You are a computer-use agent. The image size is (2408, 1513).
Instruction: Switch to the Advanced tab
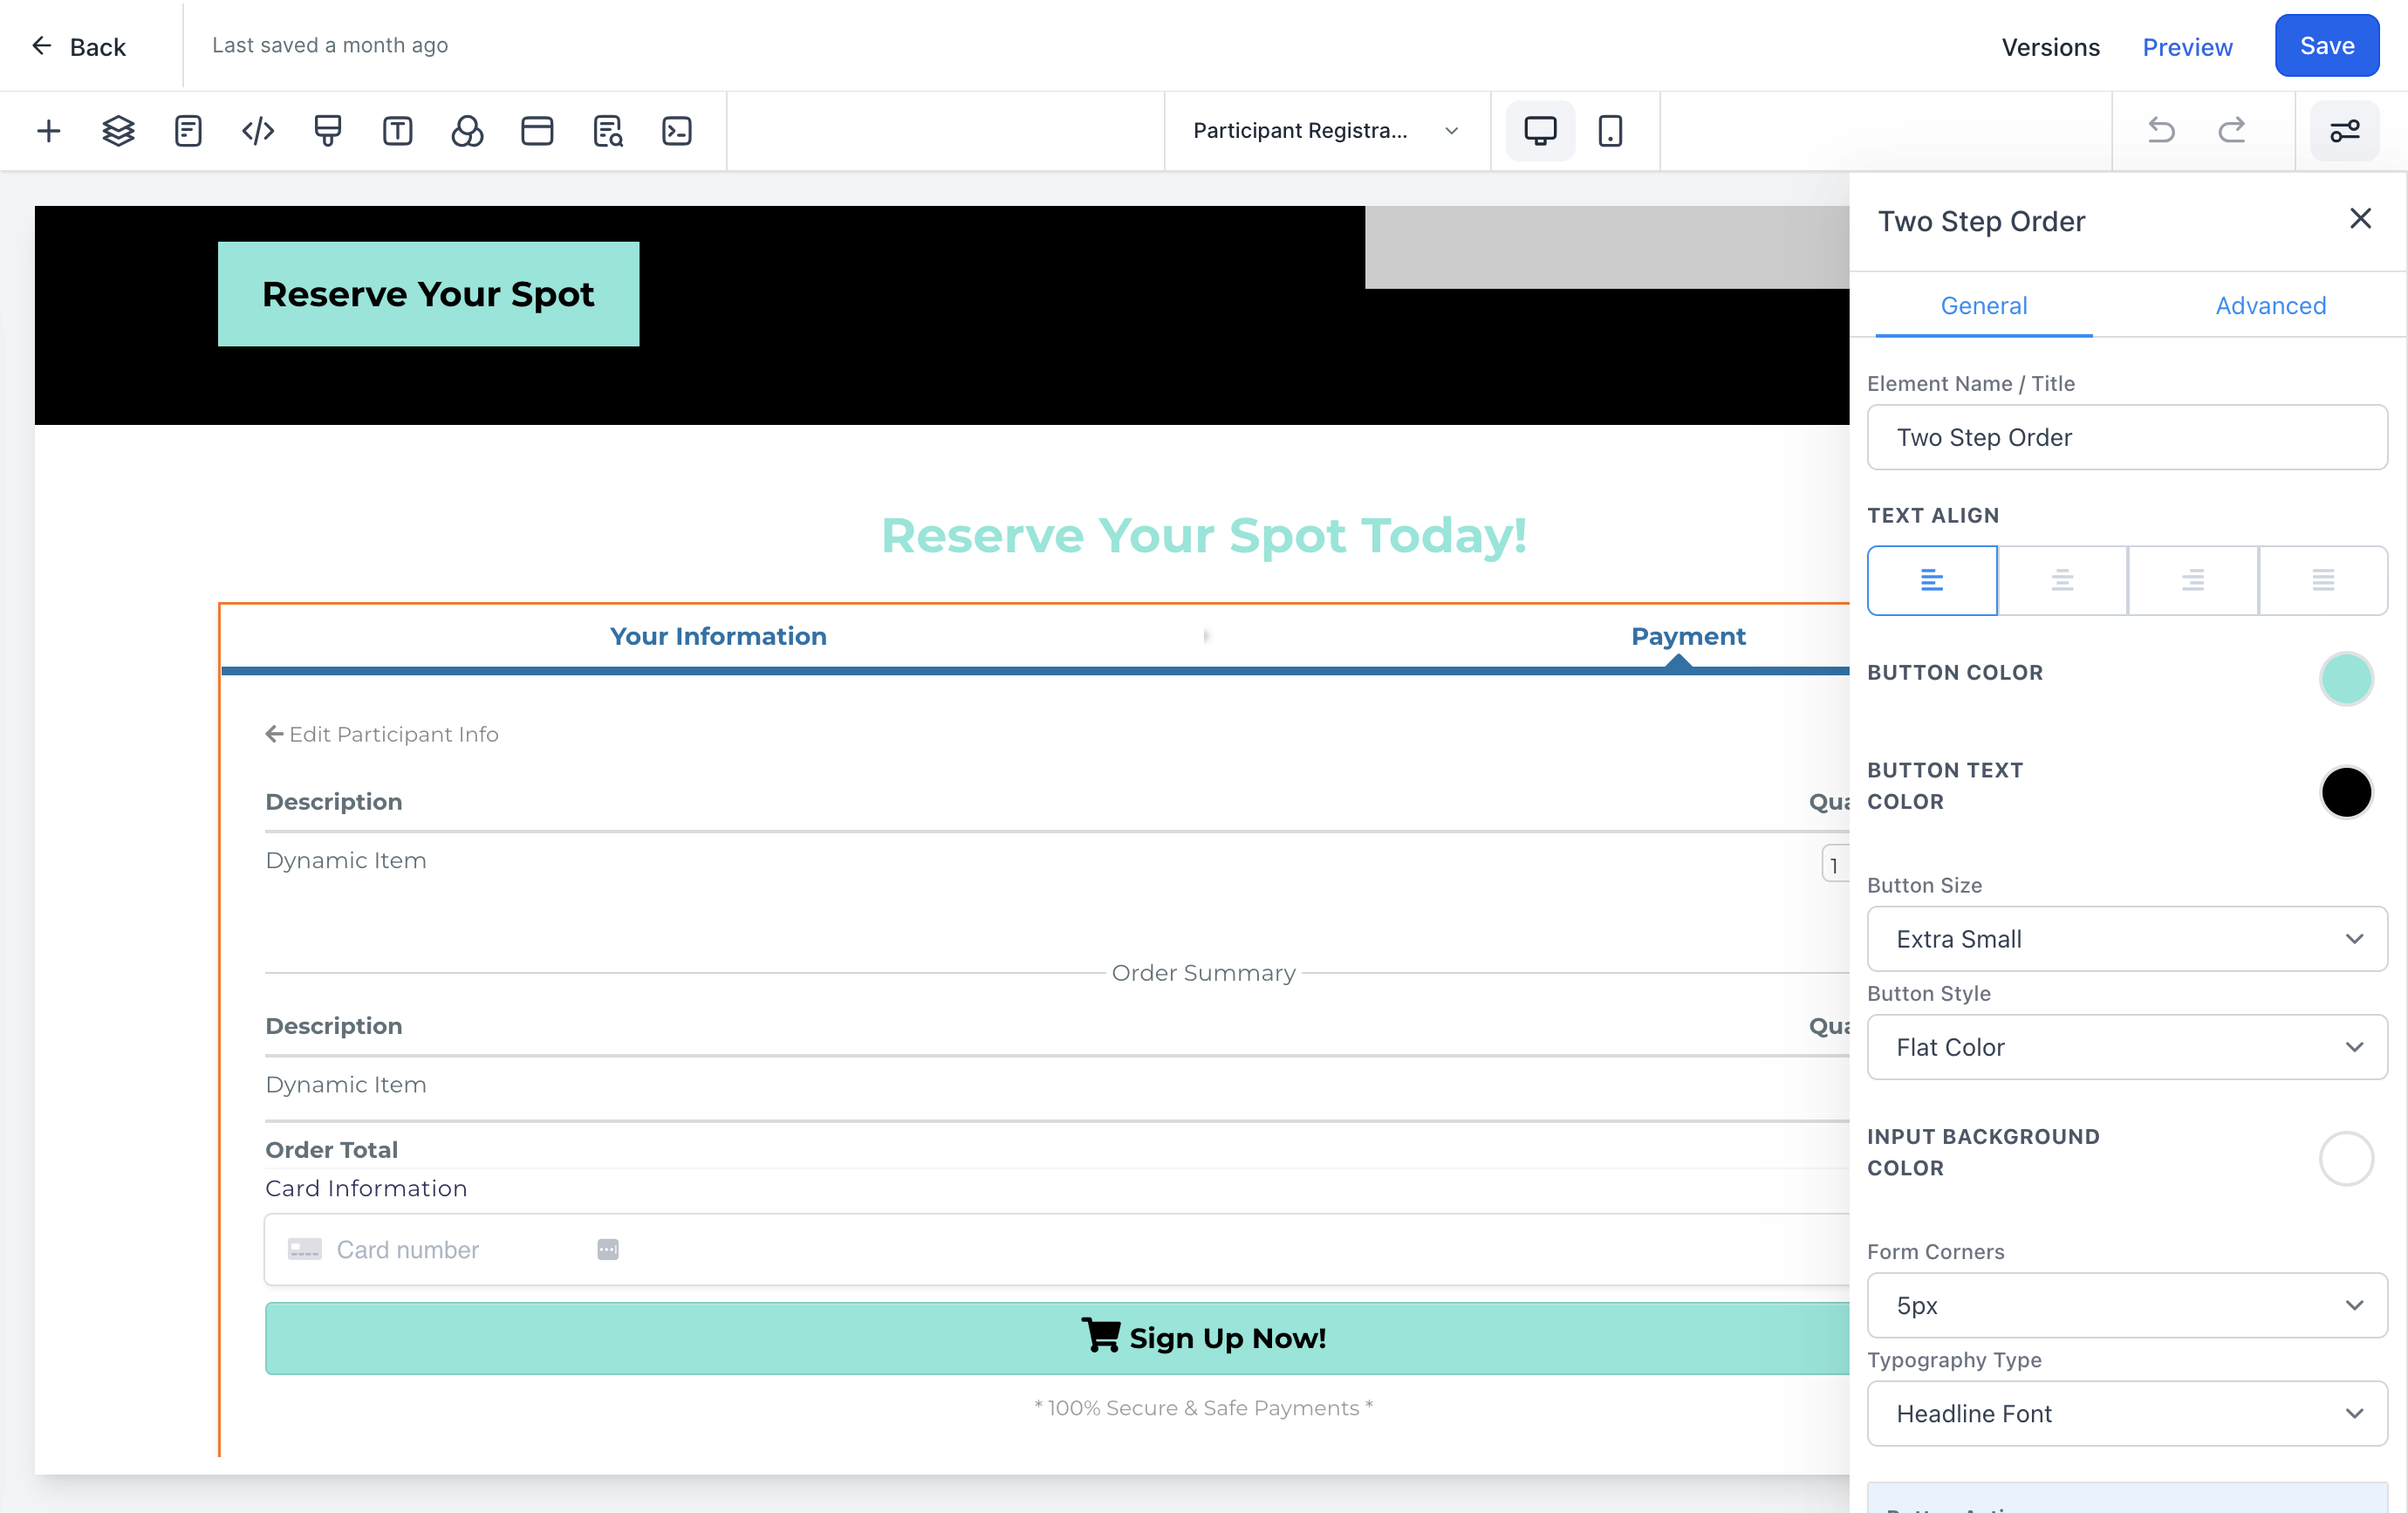2271,306
